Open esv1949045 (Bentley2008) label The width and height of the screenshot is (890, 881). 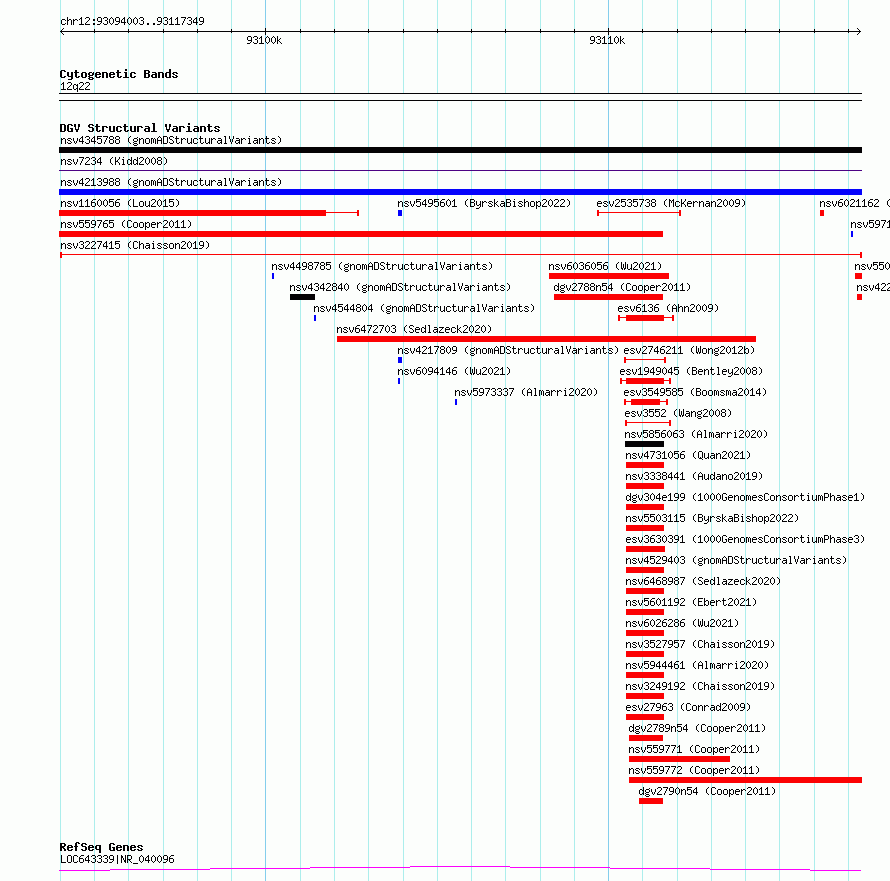691,371
